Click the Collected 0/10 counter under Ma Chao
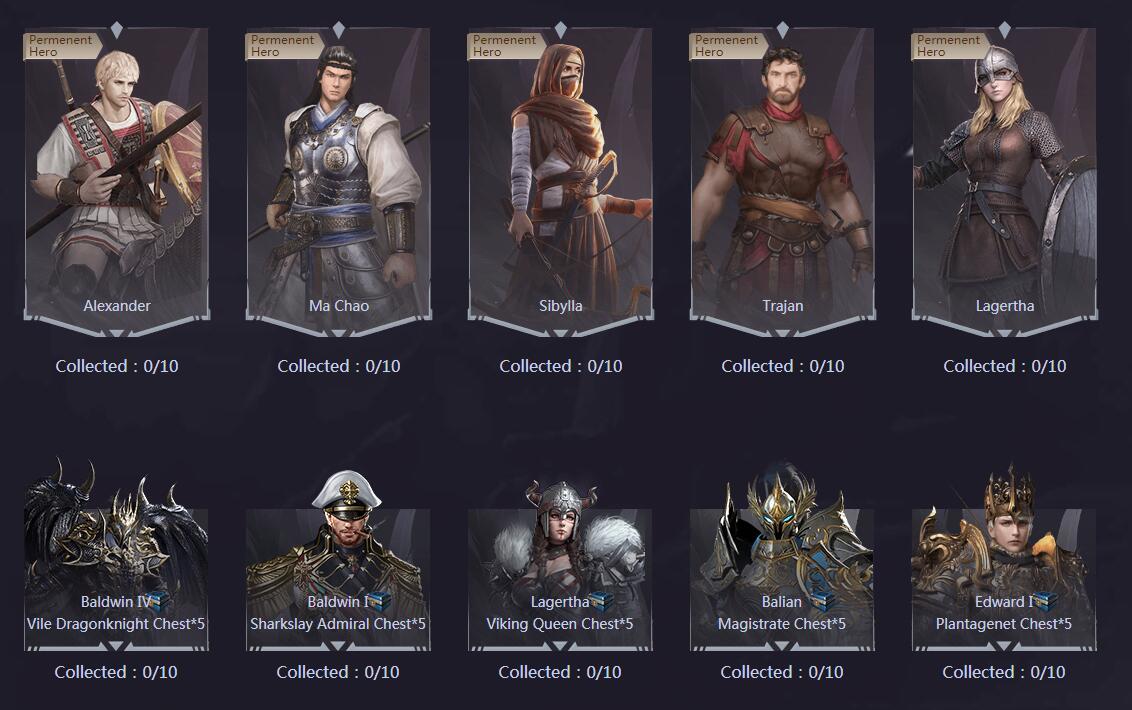This screenshot has width=1132, height=710. (339, 366)
